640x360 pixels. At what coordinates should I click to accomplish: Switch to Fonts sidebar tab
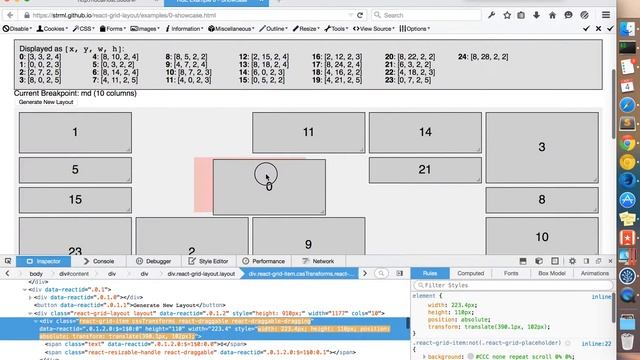pos(511,273)
